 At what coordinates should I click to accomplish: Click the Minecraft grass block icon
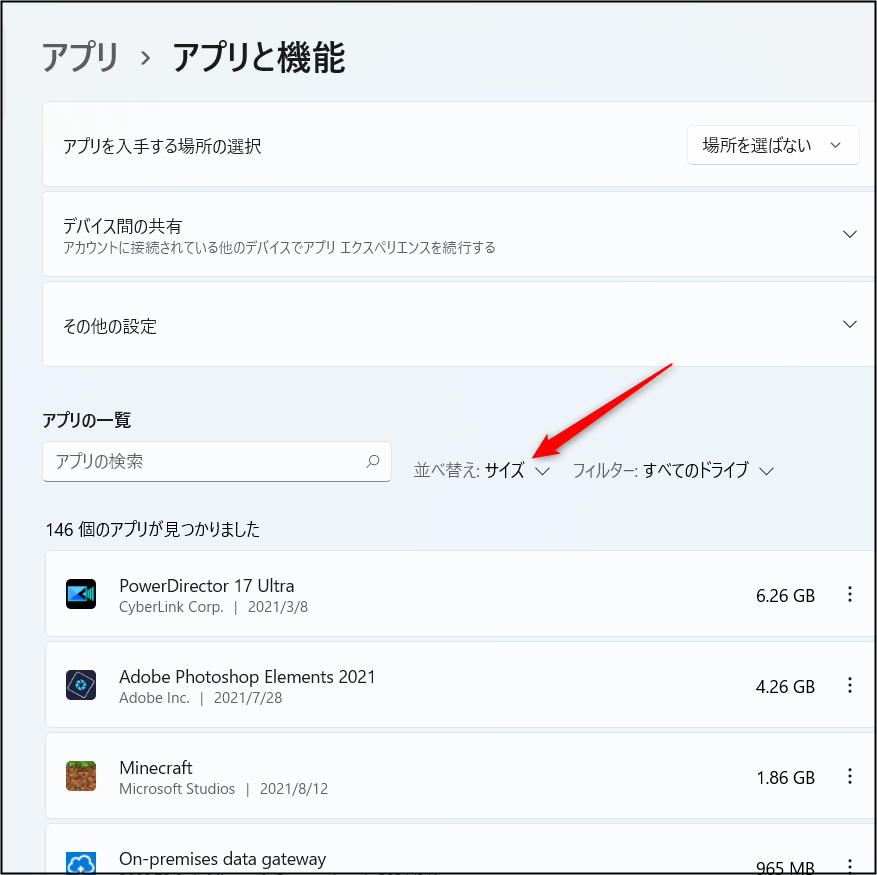pyautogui.click(x=81, y=776)
